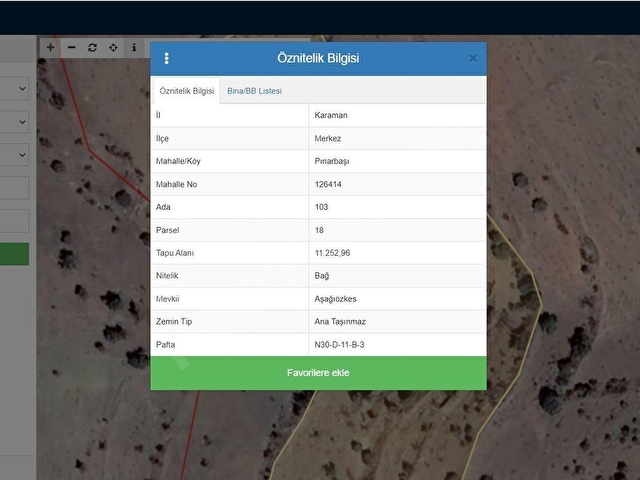Select the Ana Taşınmaz value cell
The width and height of the screenshot is (640, 480).
point(398,322)
